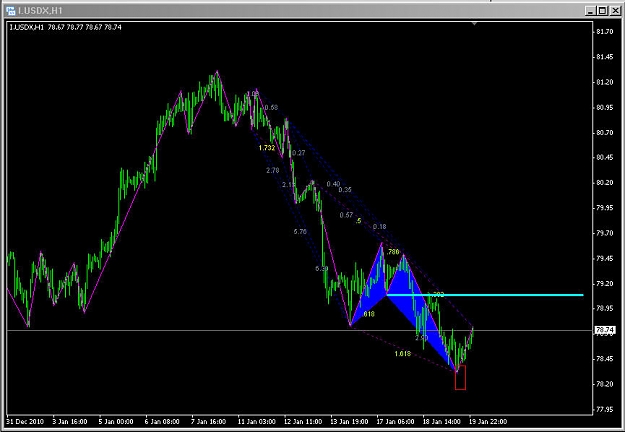Select the 0.18 ratio label

click(x=379, y=226)
